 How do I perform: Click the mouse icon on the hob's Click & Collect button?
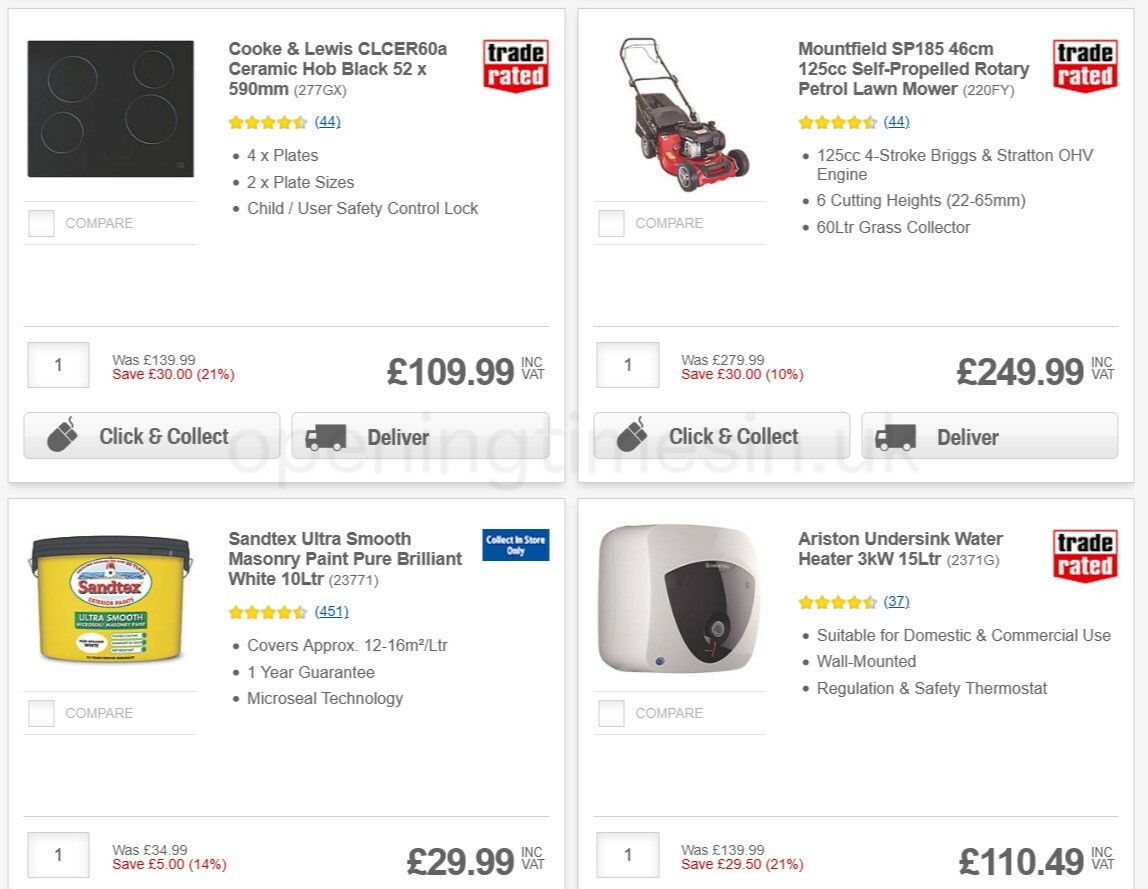pyautogui.click(x=64, y=435)
